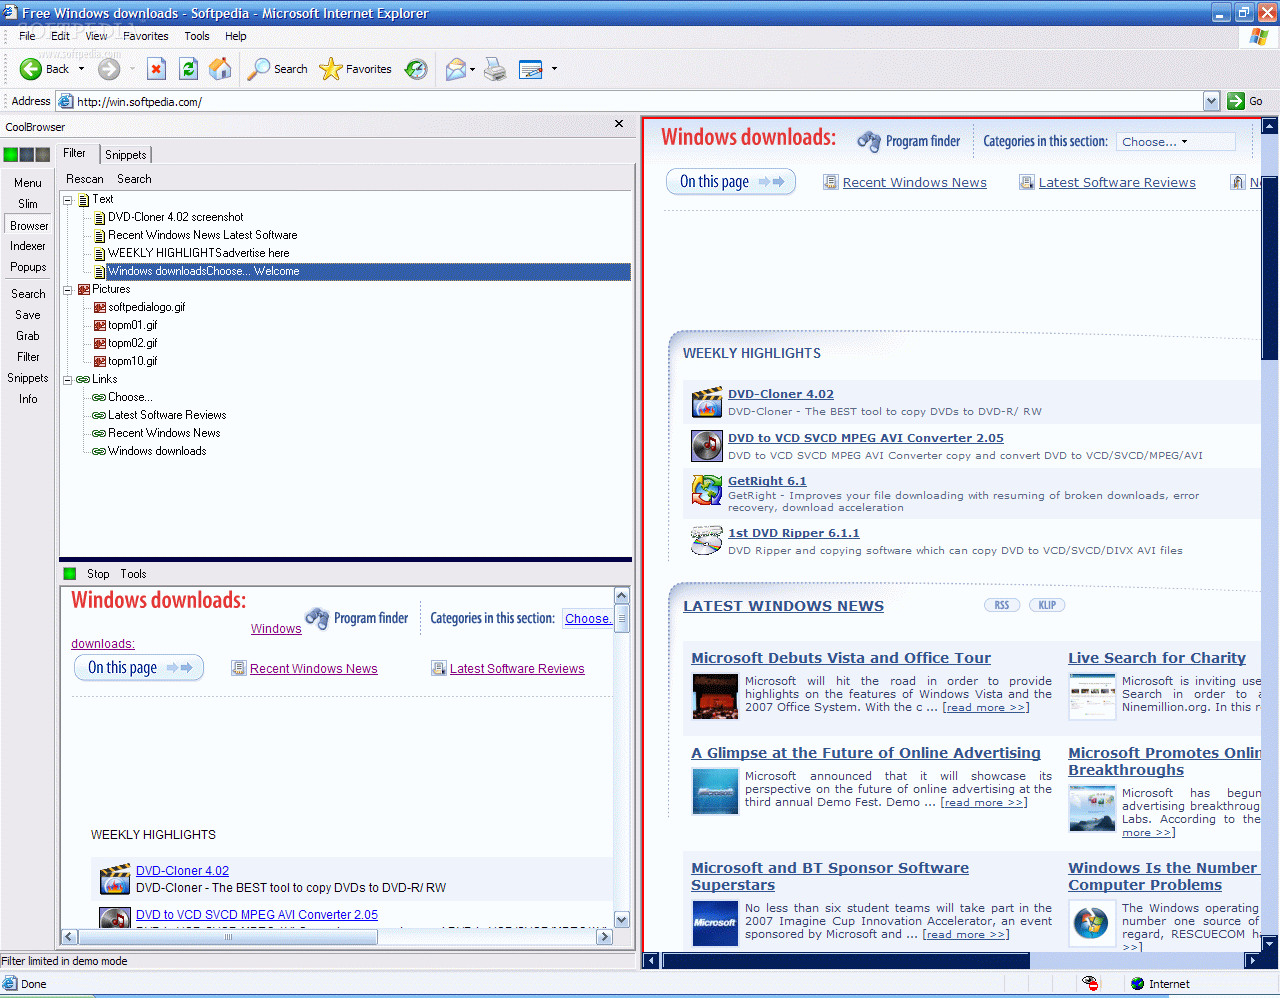Click the grey Forward arrow button

point(109,69)
